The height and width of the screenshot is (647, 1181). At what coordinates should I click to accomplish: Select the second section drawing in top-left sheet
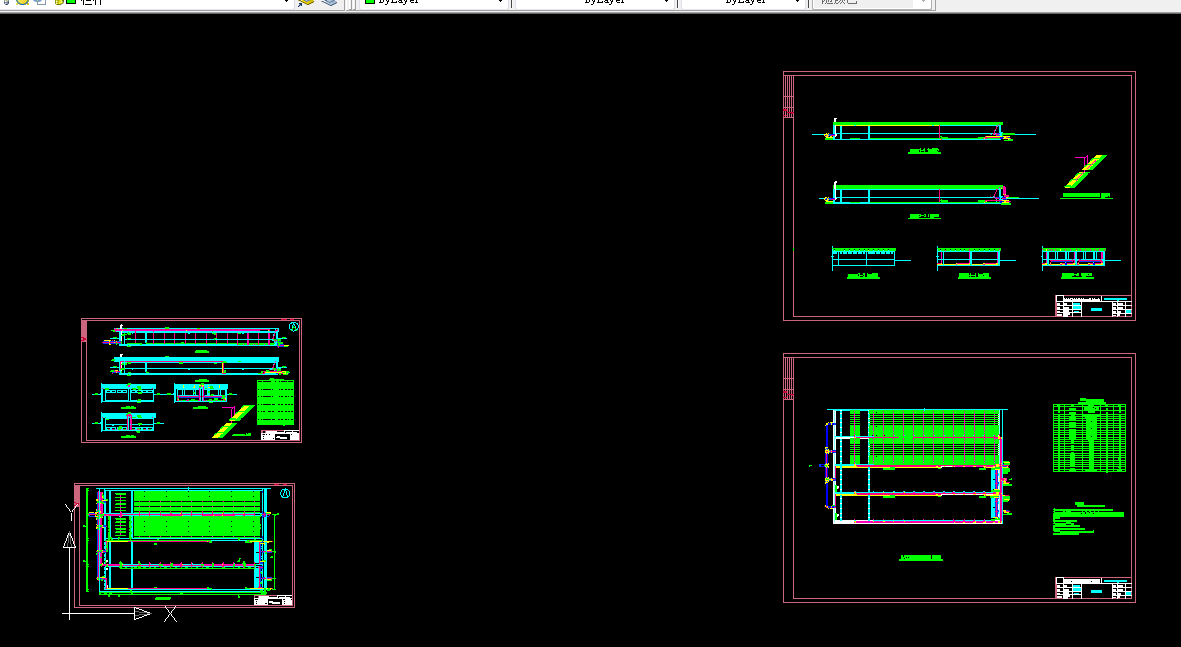pos(199,365)
